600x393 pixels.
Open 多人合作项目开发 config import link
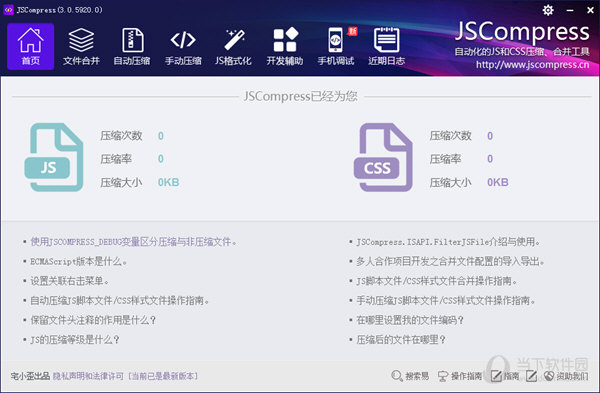450,261
